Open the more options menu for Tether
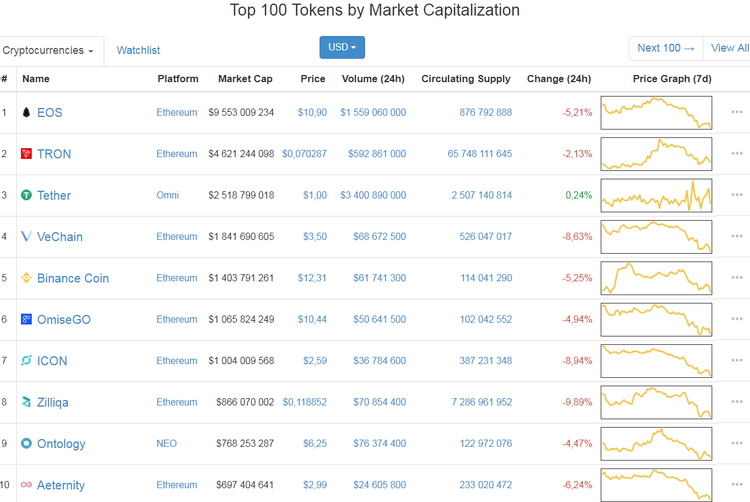Screen dimensions: 750x502 pyautogui.click(x=737, y=195)
